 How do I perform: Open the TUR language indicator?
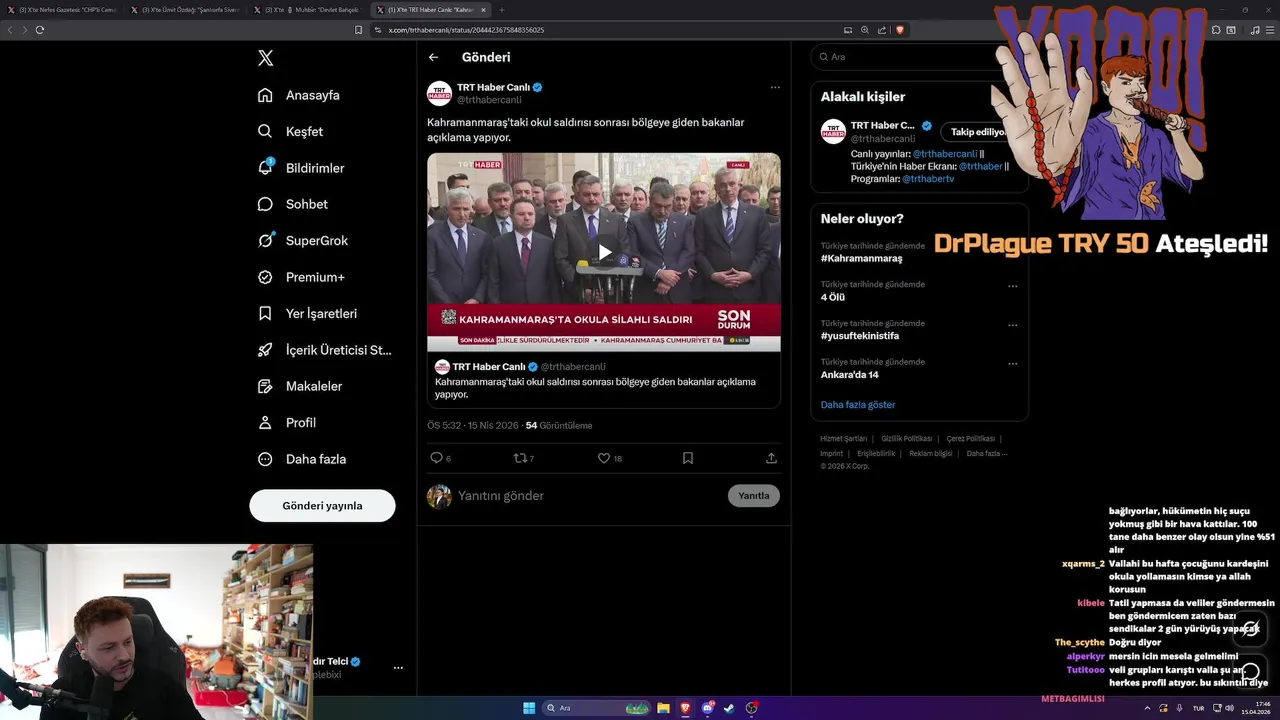1198,708
